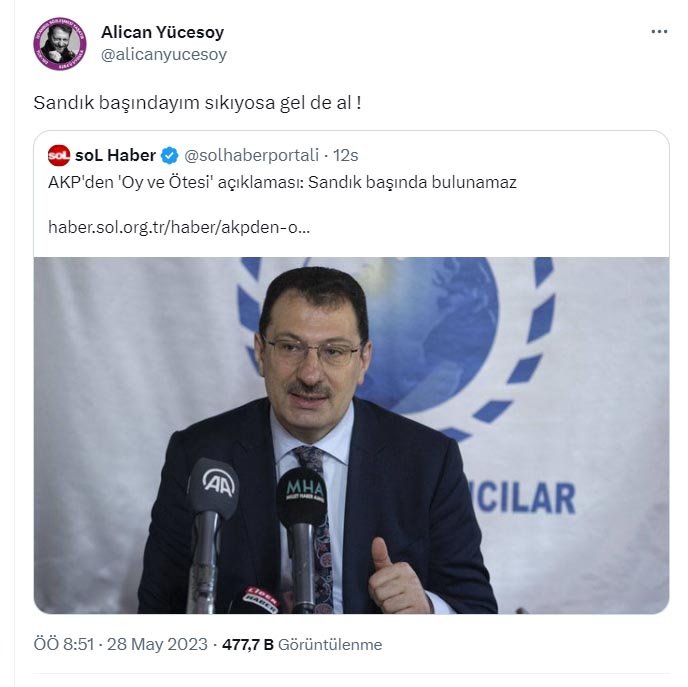Open the haber.sol.org.tr article link
Image resolution: width=688 pixels, height=687 pixels.
[179, 227]
